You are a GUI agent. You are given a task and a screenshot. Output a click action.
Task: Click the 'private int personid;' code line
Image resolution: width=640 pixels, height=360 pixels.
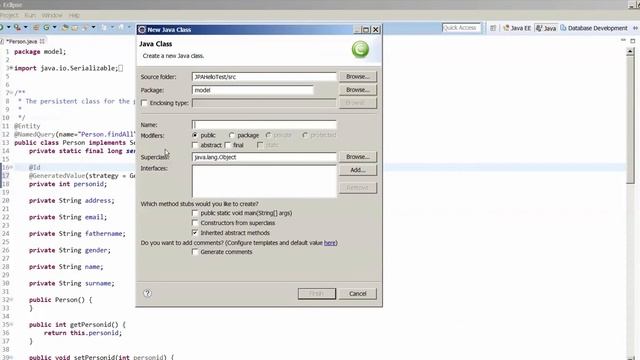[68, 184]
